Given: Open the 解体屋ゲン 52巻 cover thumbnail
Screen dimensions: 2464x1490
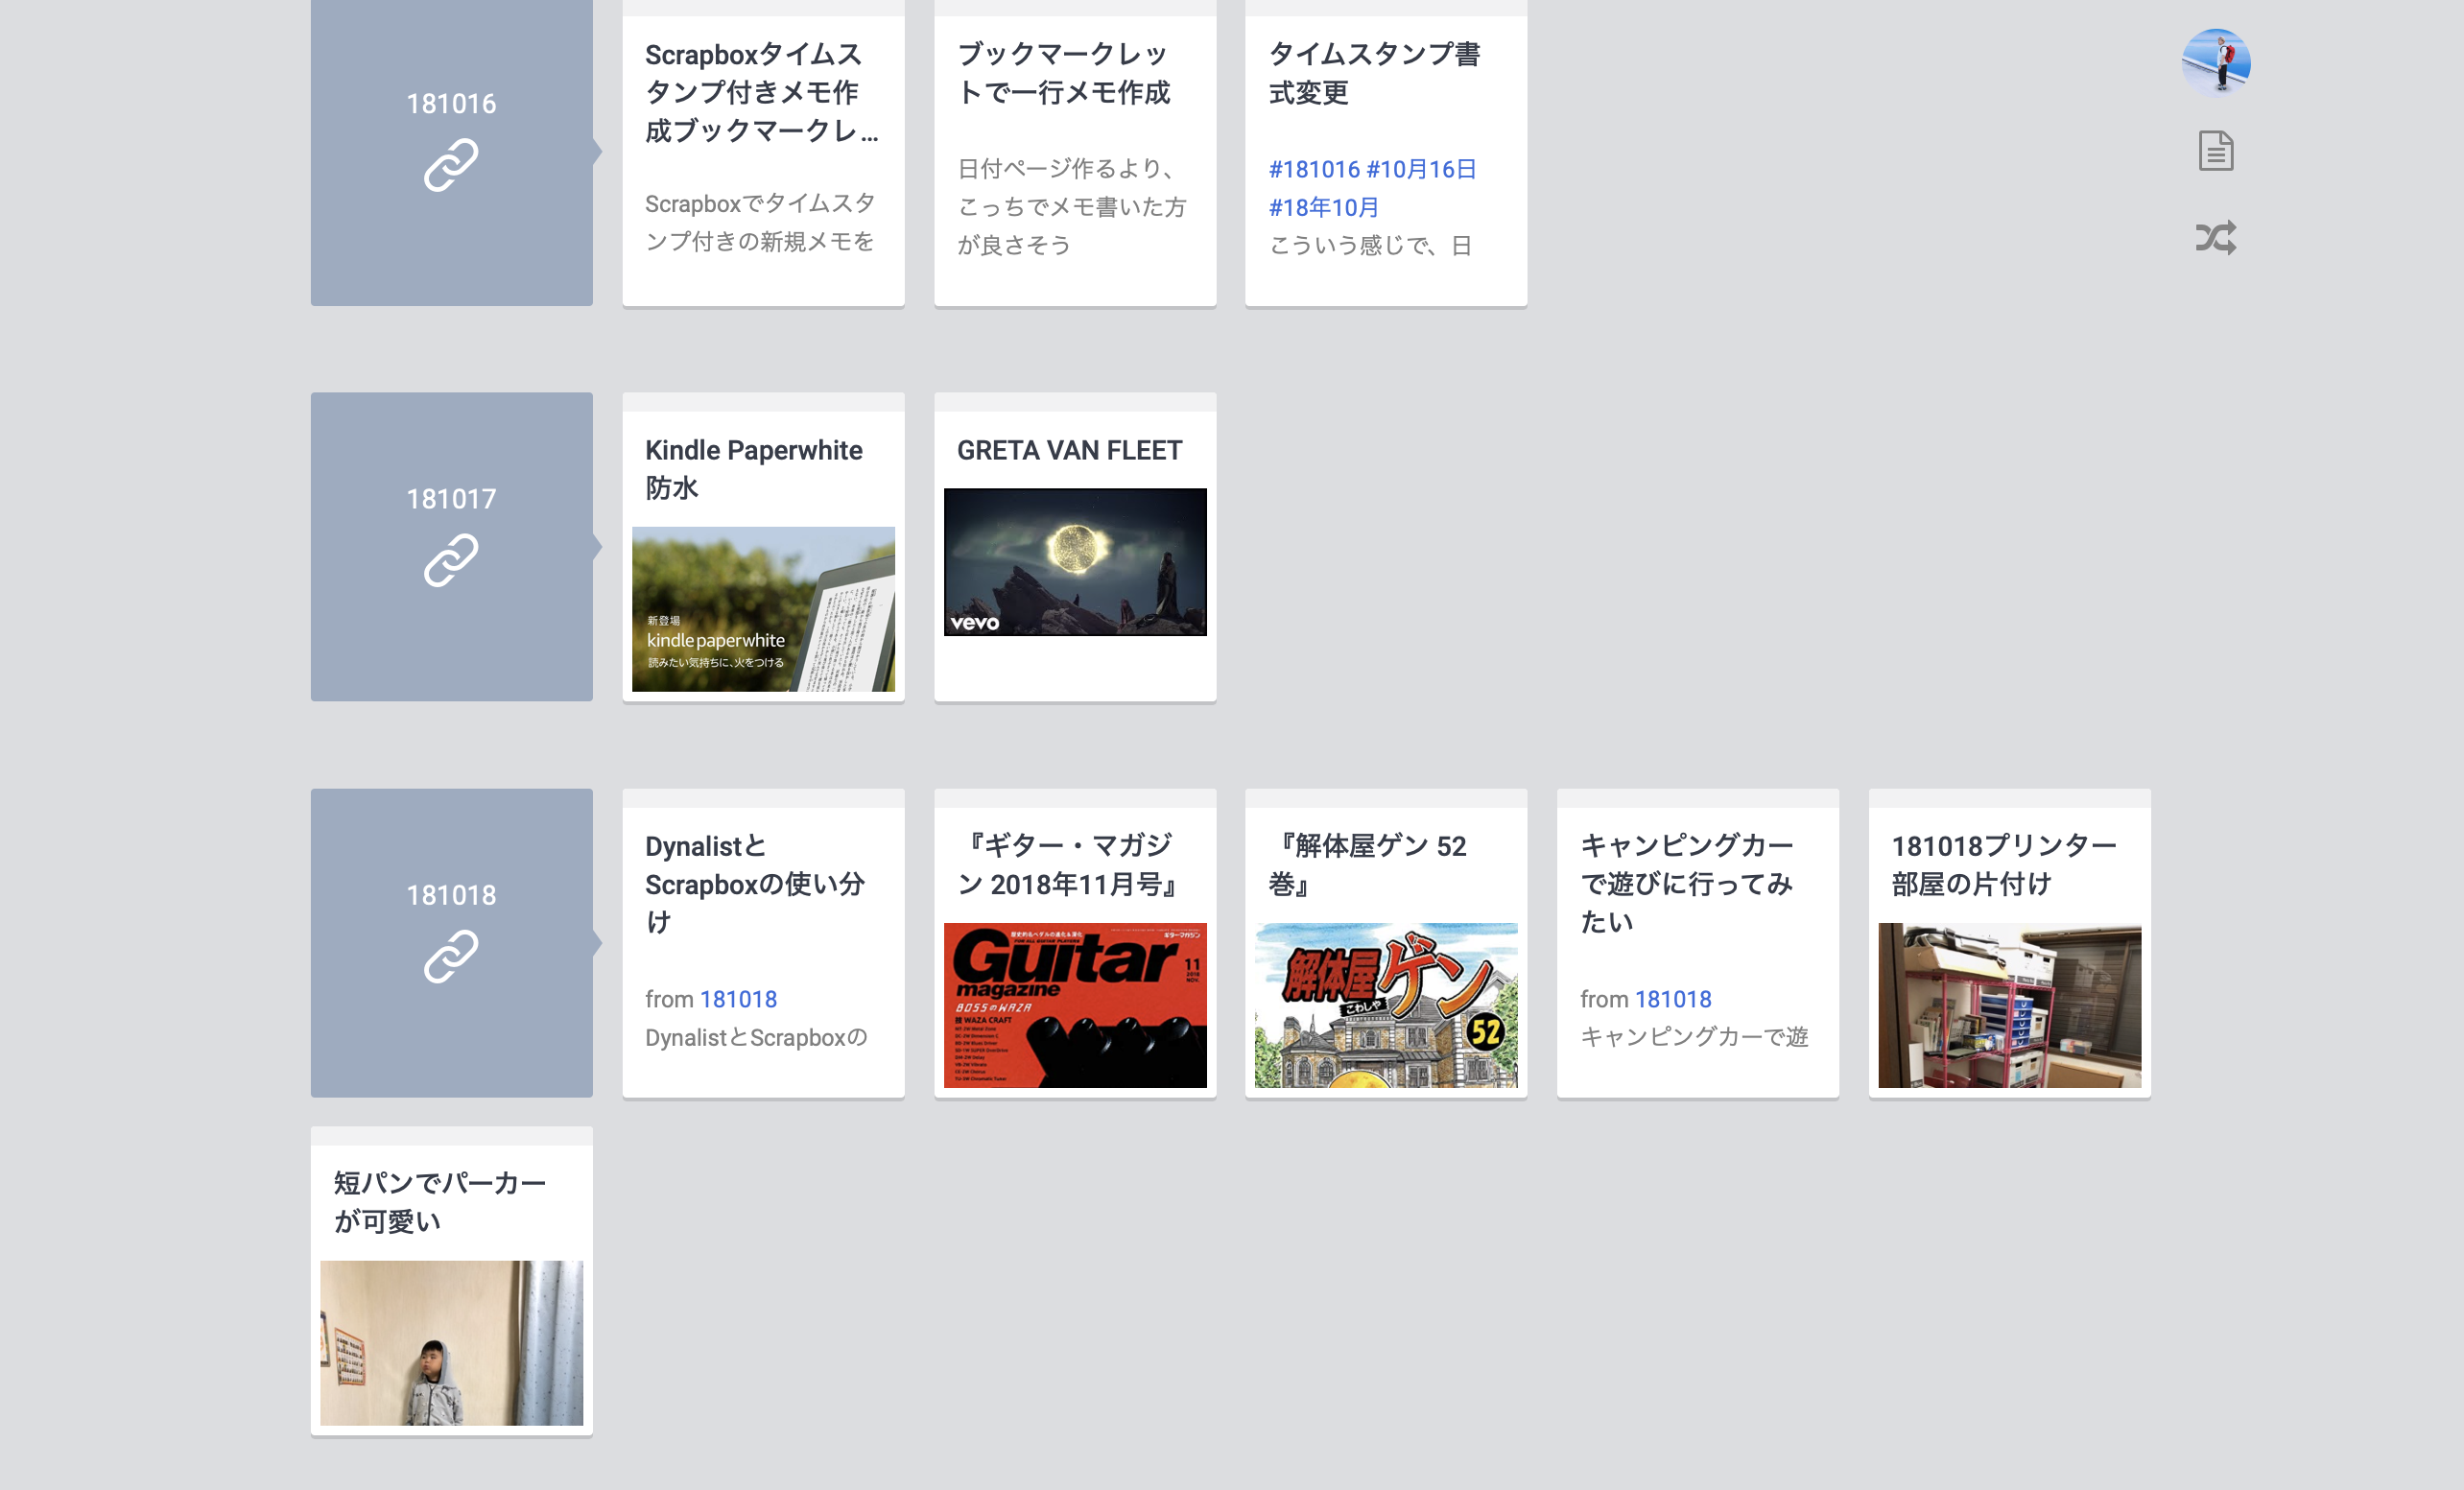Looking at the screenshot, I should 1386,1005.
